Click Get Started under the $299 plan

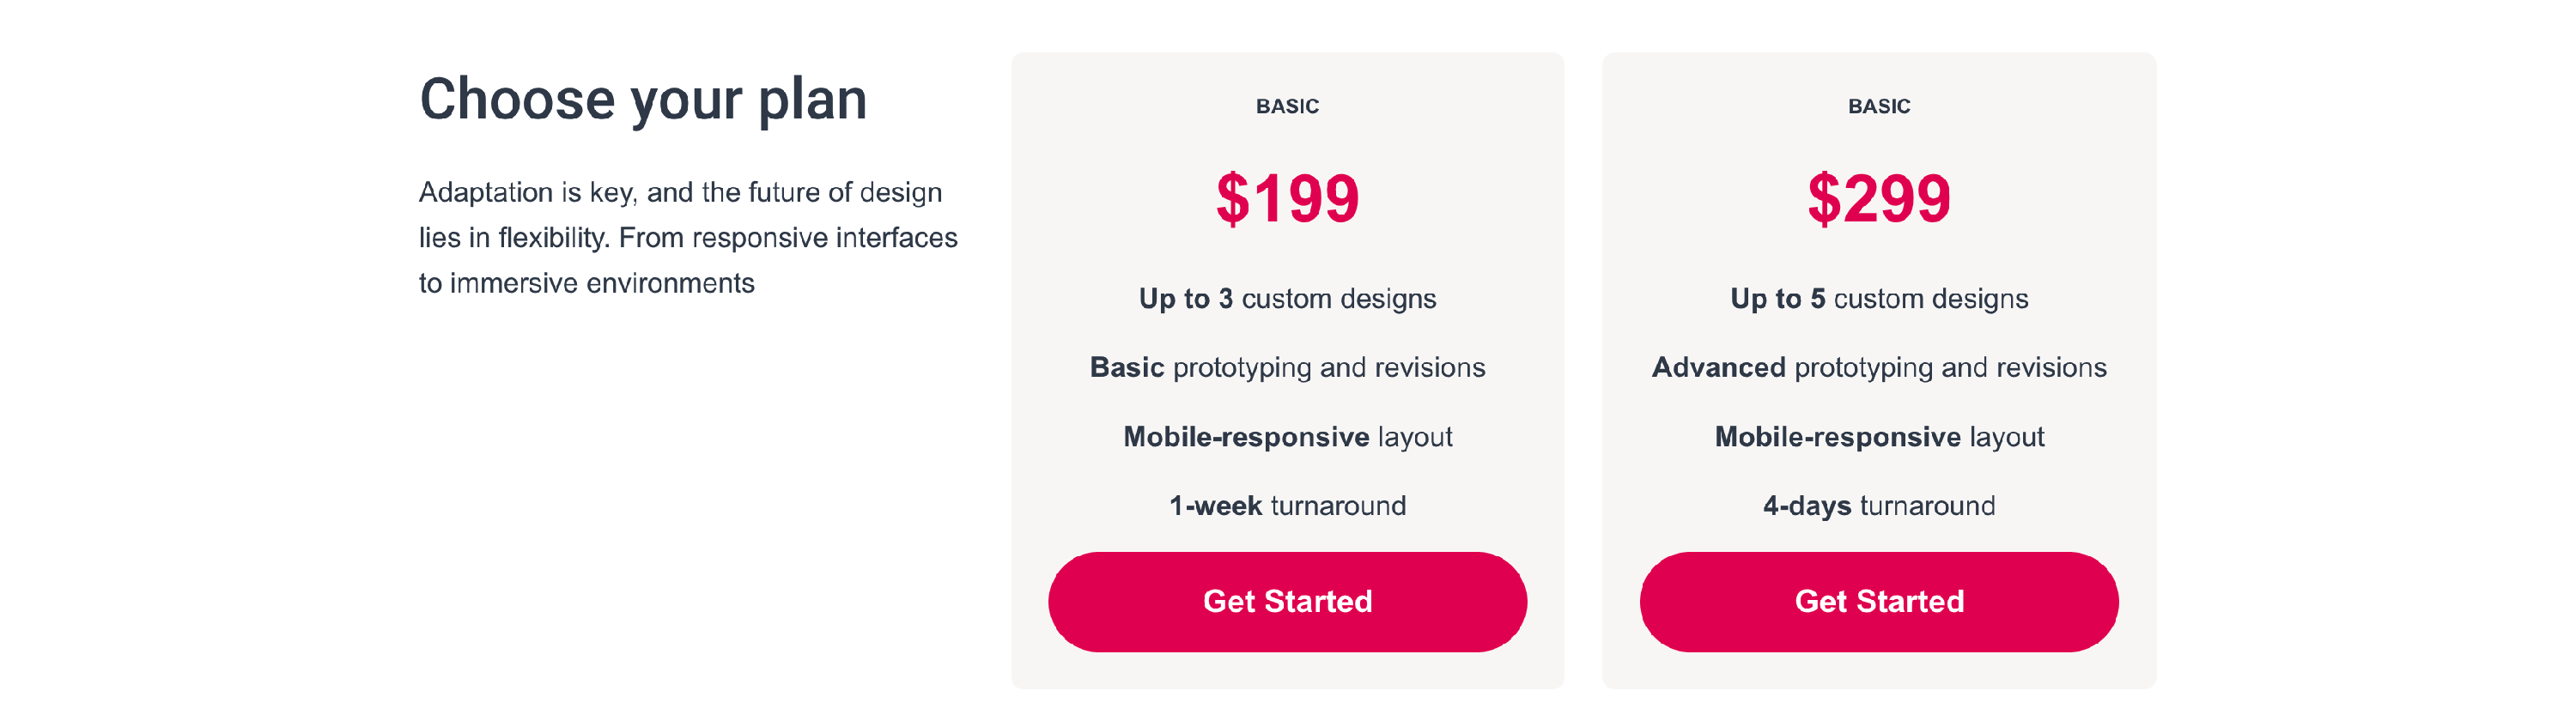[1878, 601]
